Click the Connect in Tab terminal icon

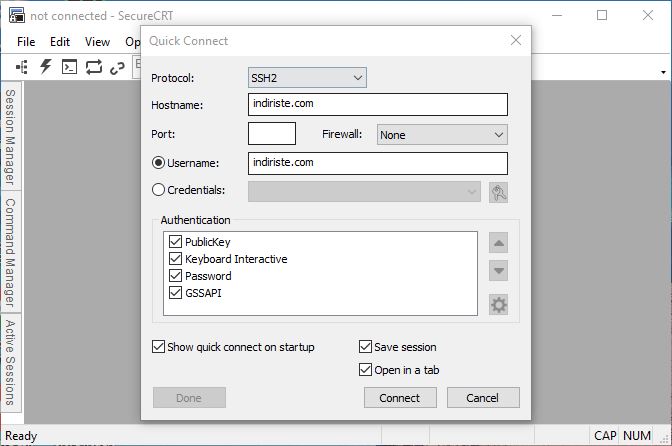click(69, 67)
